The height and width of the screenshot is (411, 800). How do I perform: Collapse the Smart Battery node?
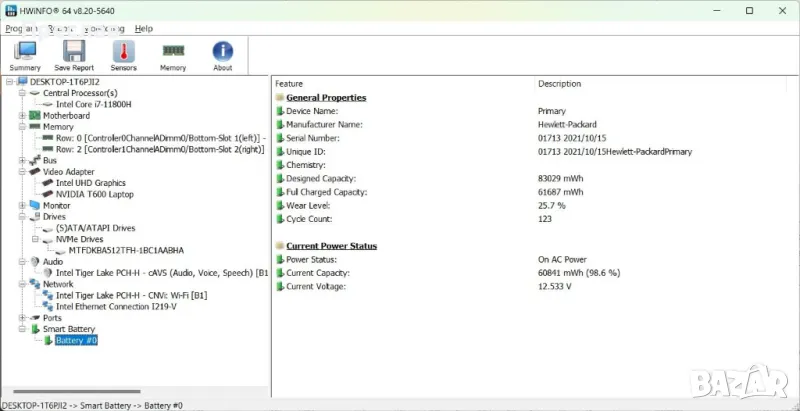coord(22,329)
